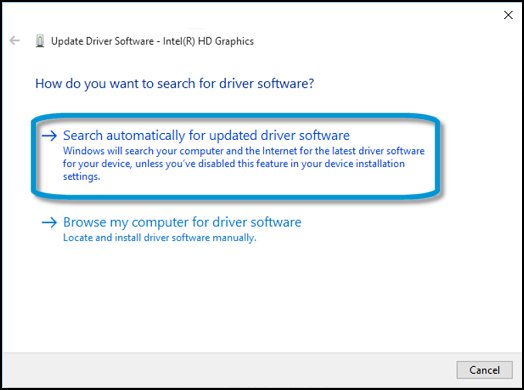Click the device icon beside the Update Driver Software title

point(40,41)
